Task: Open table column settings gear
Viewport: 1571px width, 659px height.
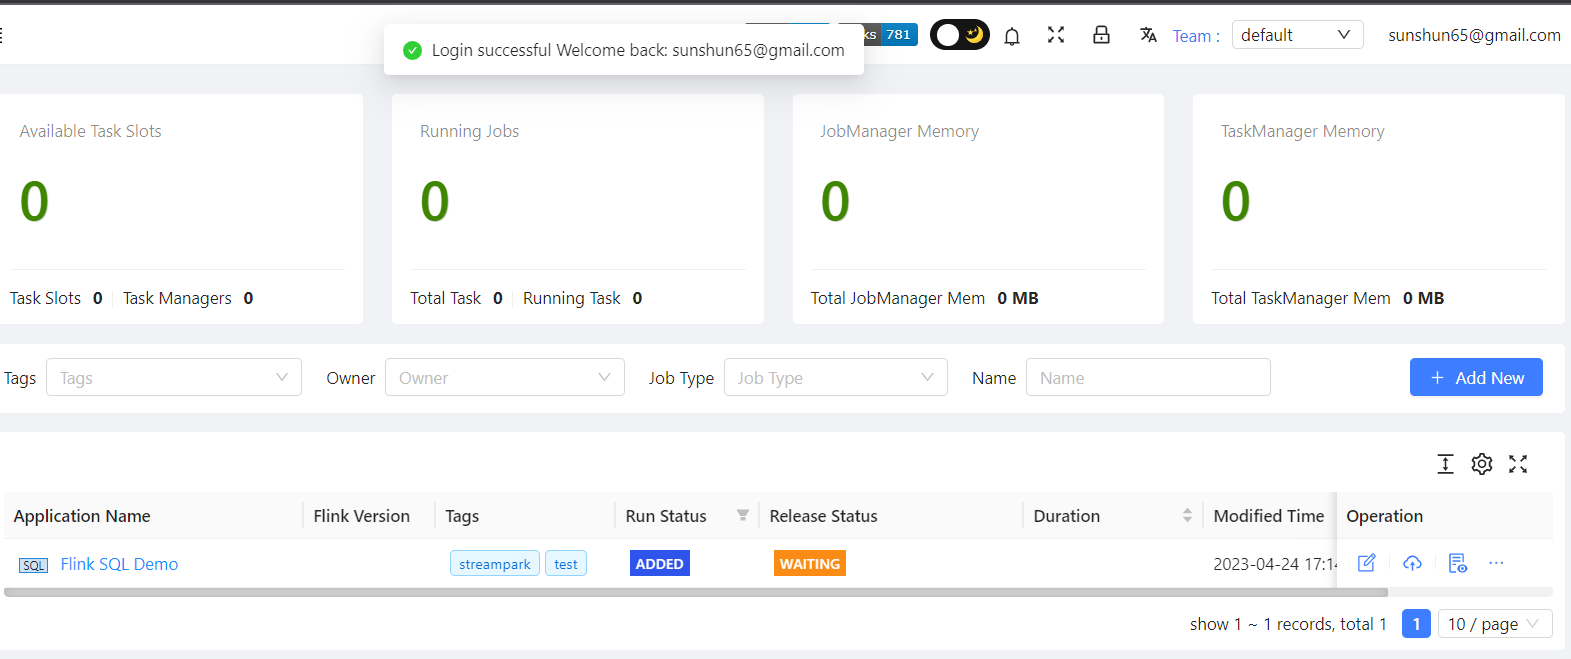Action: (1482, 464)
